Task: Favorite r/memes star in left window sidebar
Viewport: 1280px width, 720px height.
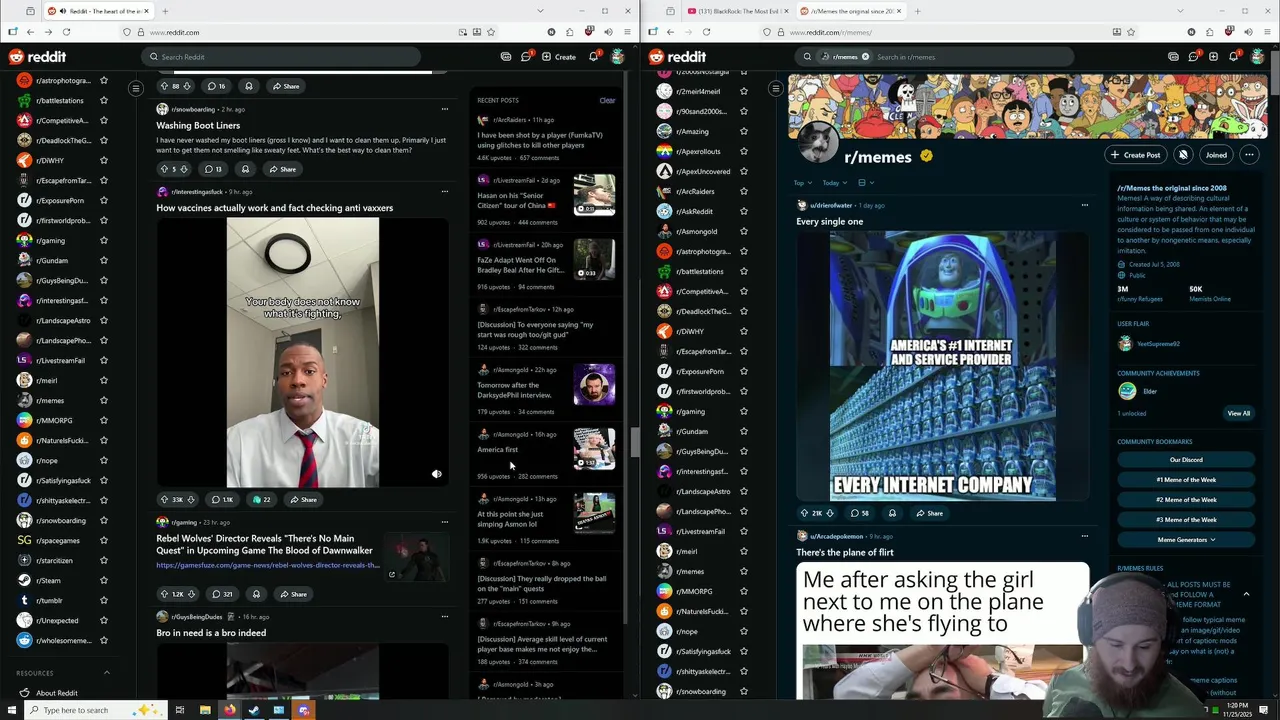Action: [104, 400]
